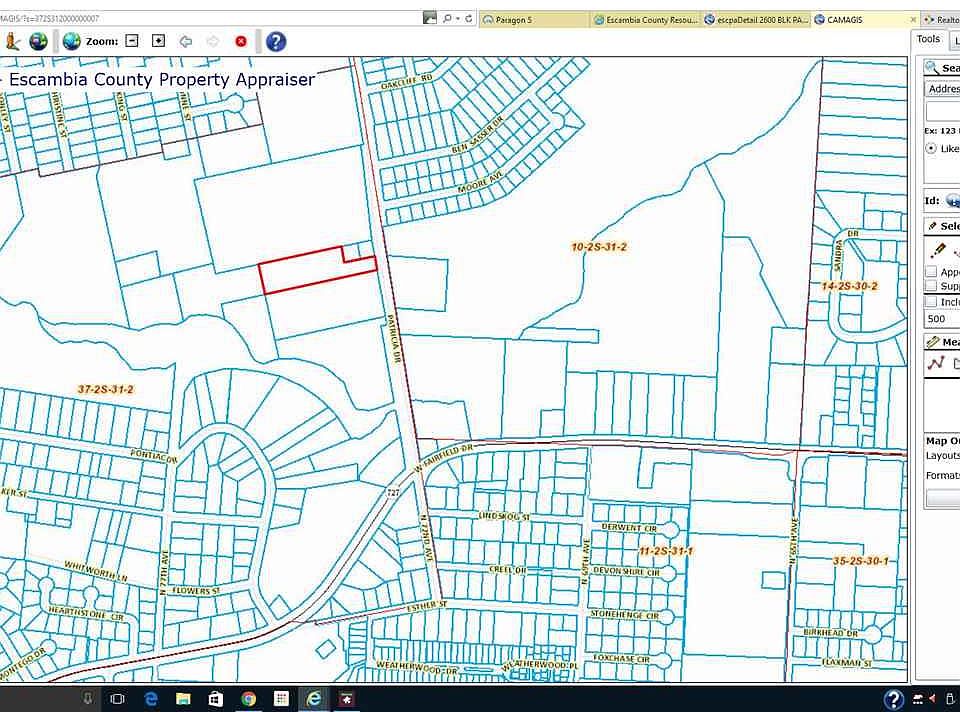The image size is (960, 712).
Task: Click the Task View taskbar button
Action: click(x=117, y=699)
